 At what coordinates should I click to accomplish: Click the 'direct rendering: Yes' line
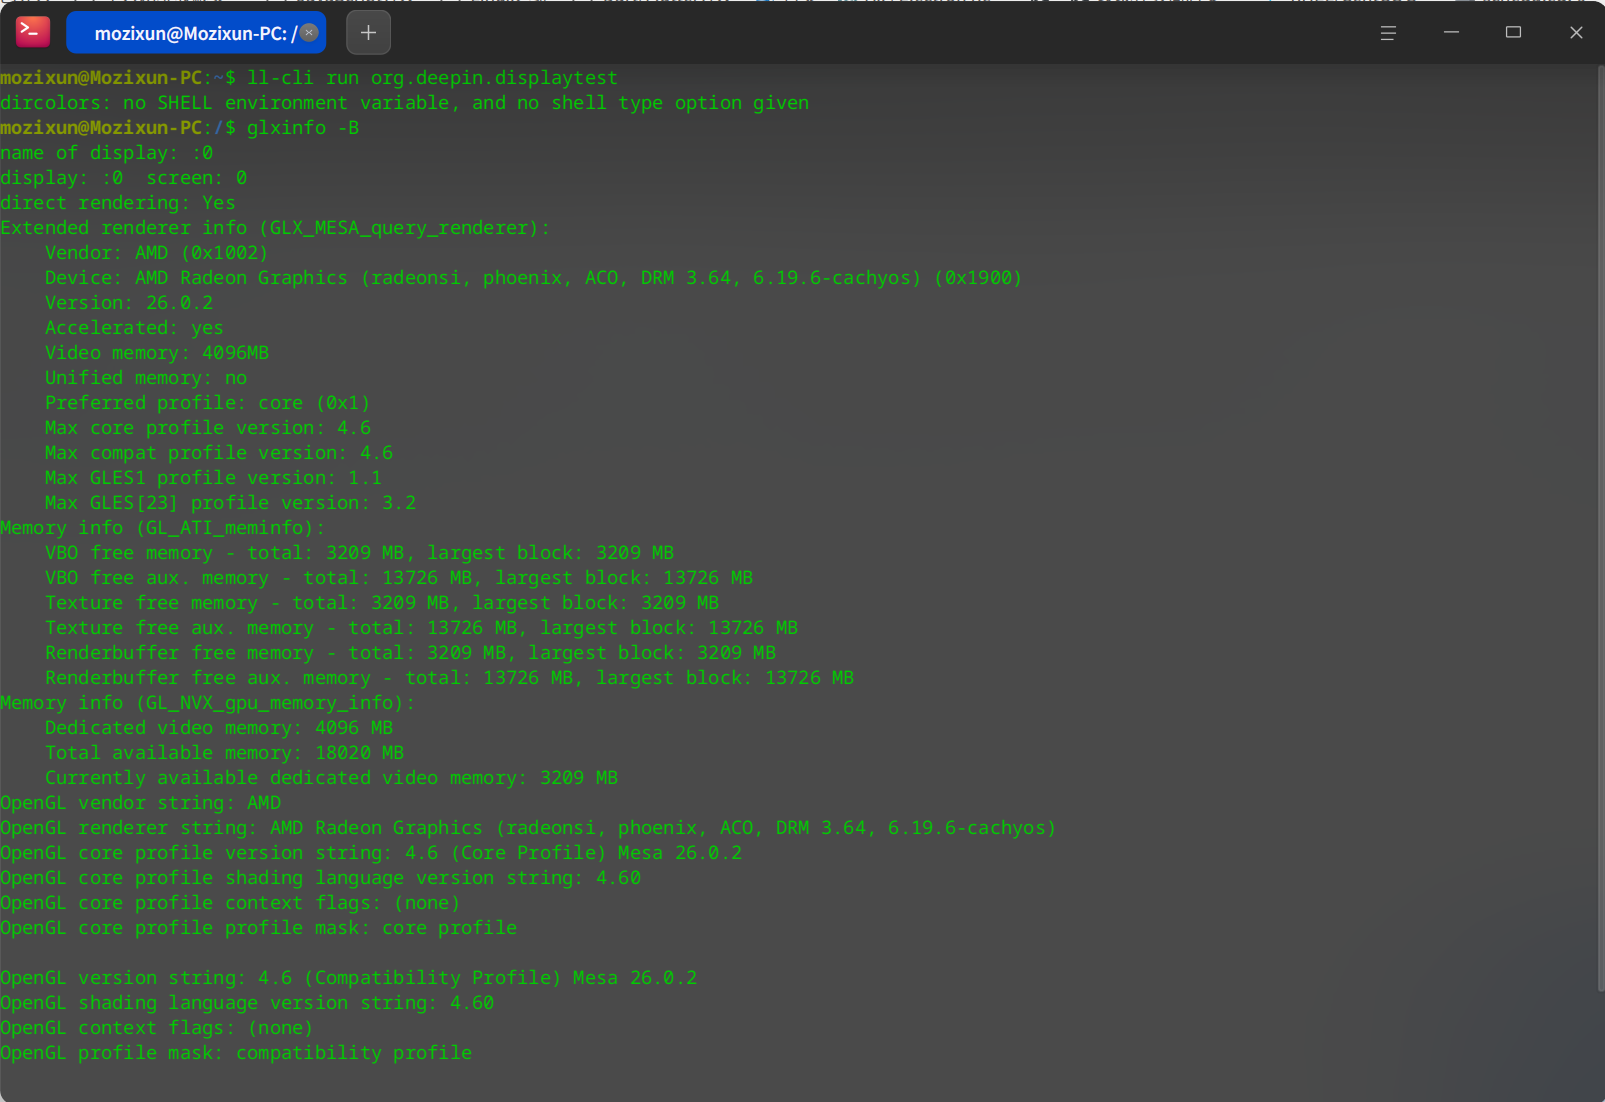118,203
